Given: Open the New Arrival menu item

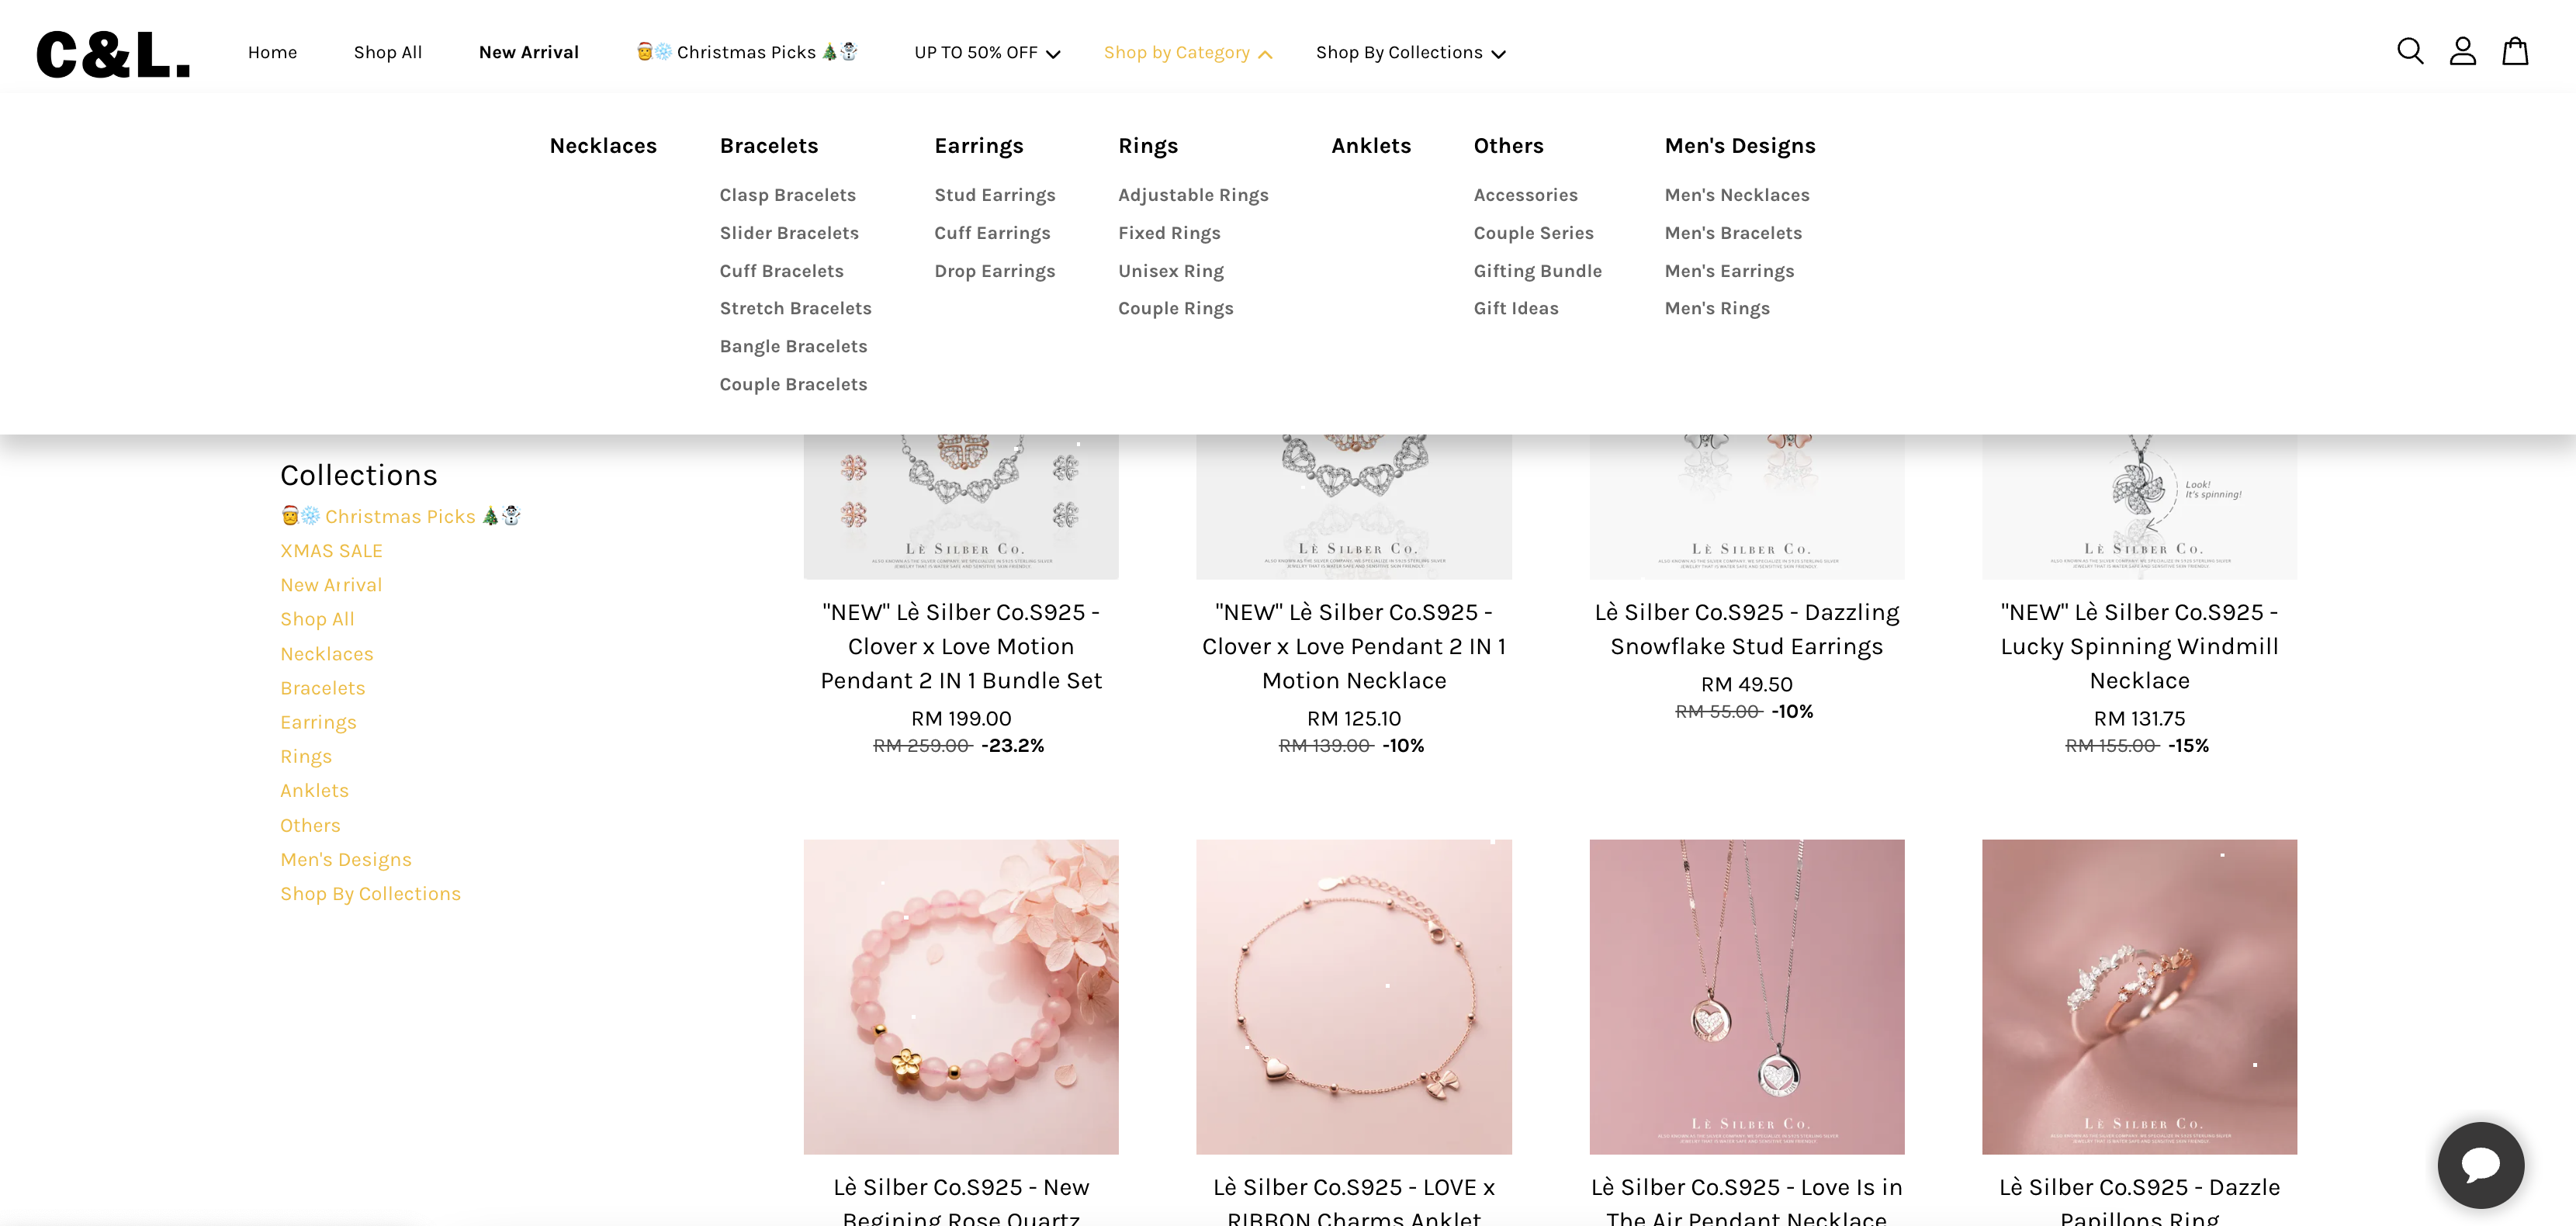Looking at the screenshot, I should [528, 52].
